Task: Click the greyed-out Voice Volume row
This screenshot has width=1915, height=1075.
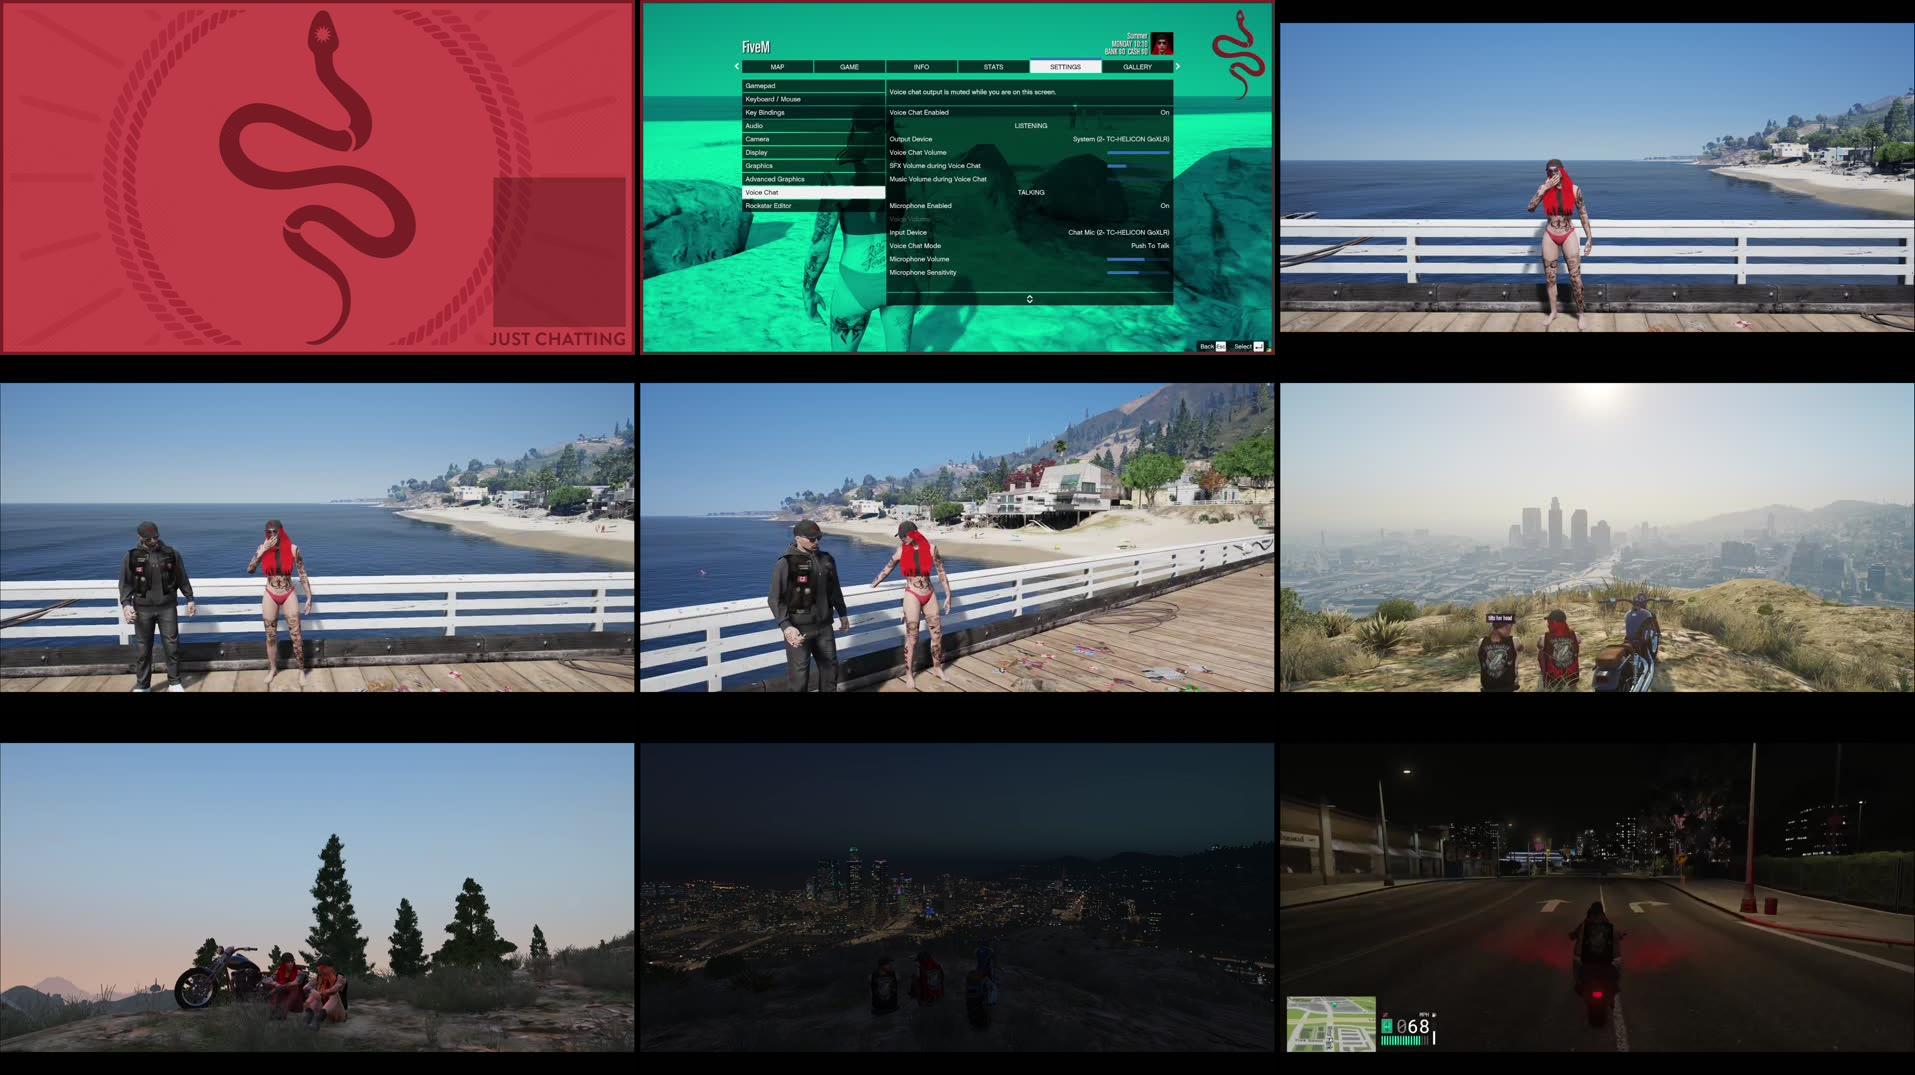Action: 1029,219
